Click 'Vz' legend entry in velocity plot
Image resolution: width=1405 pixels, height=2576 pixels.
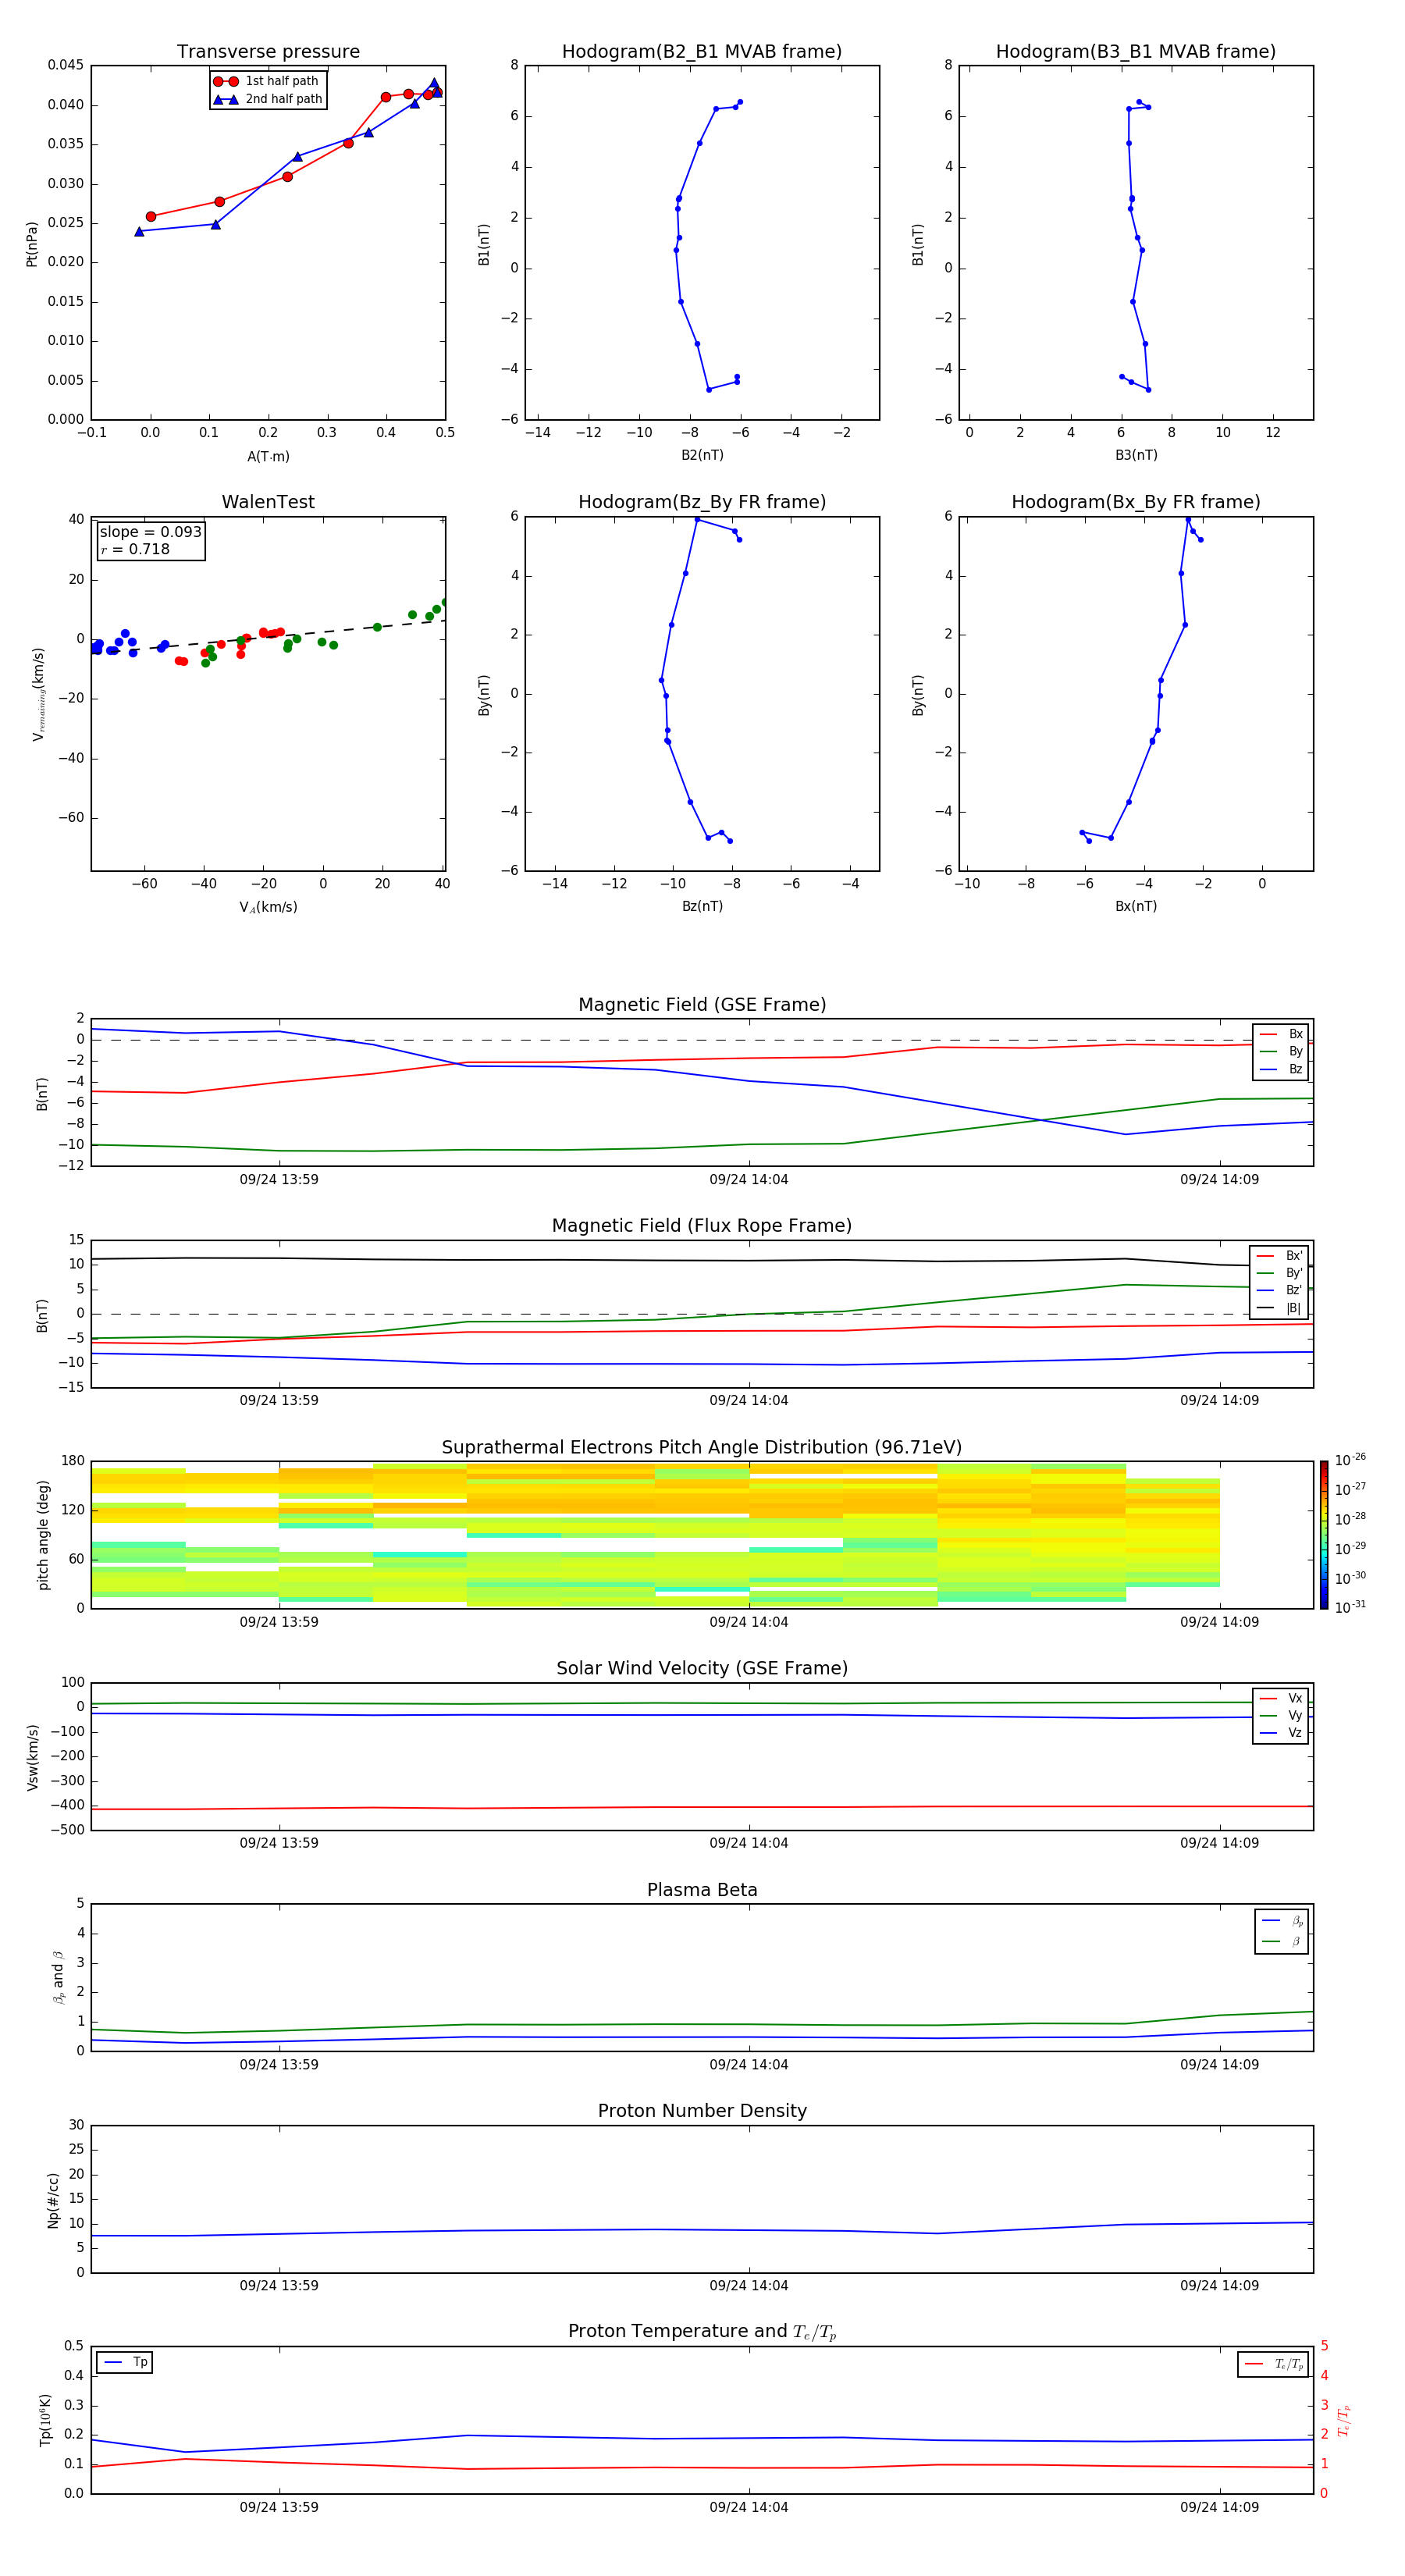point(1281,1733)
